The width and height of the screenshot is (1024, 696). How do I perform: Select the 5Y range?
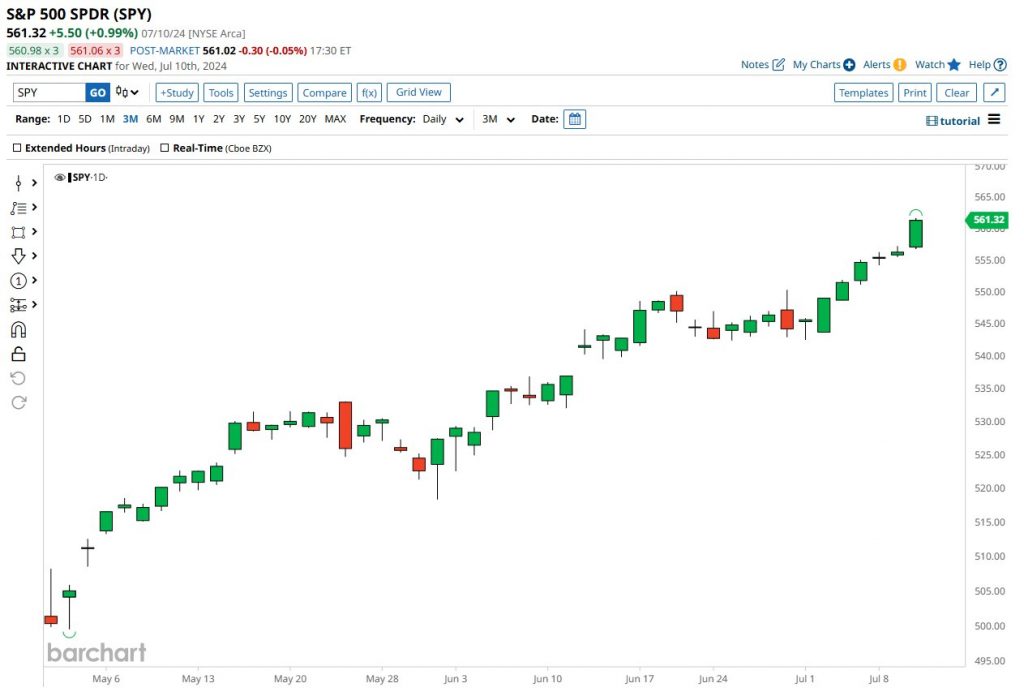point(259,119)
